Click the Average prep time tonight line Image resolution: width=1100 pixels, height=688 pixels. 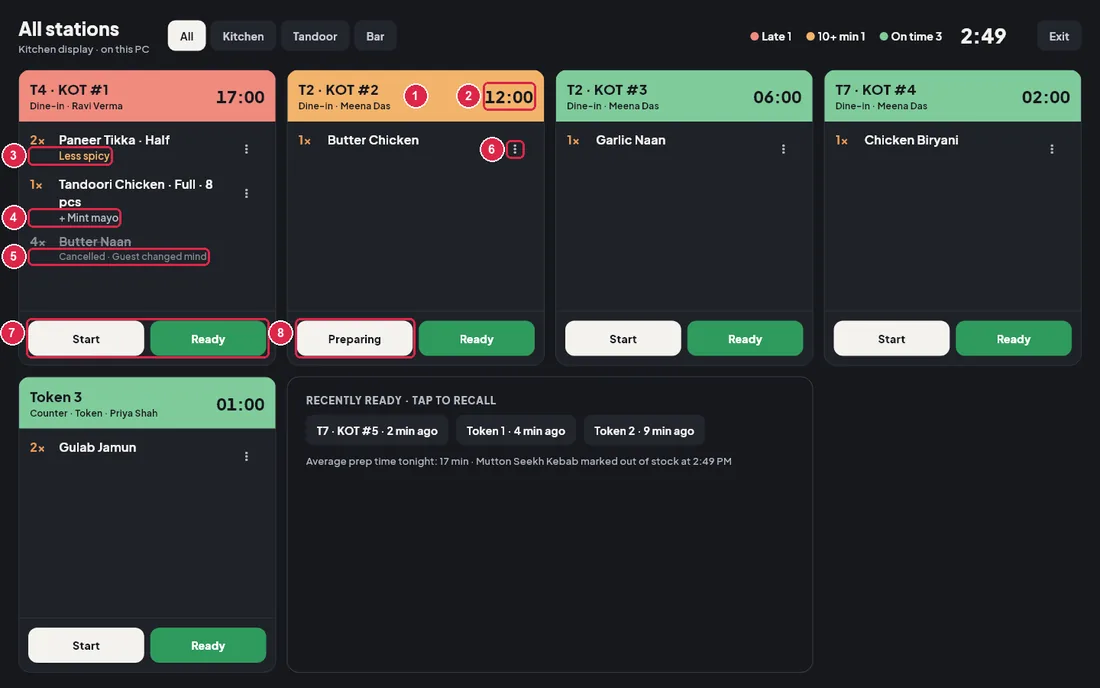[x=518, y=461]
